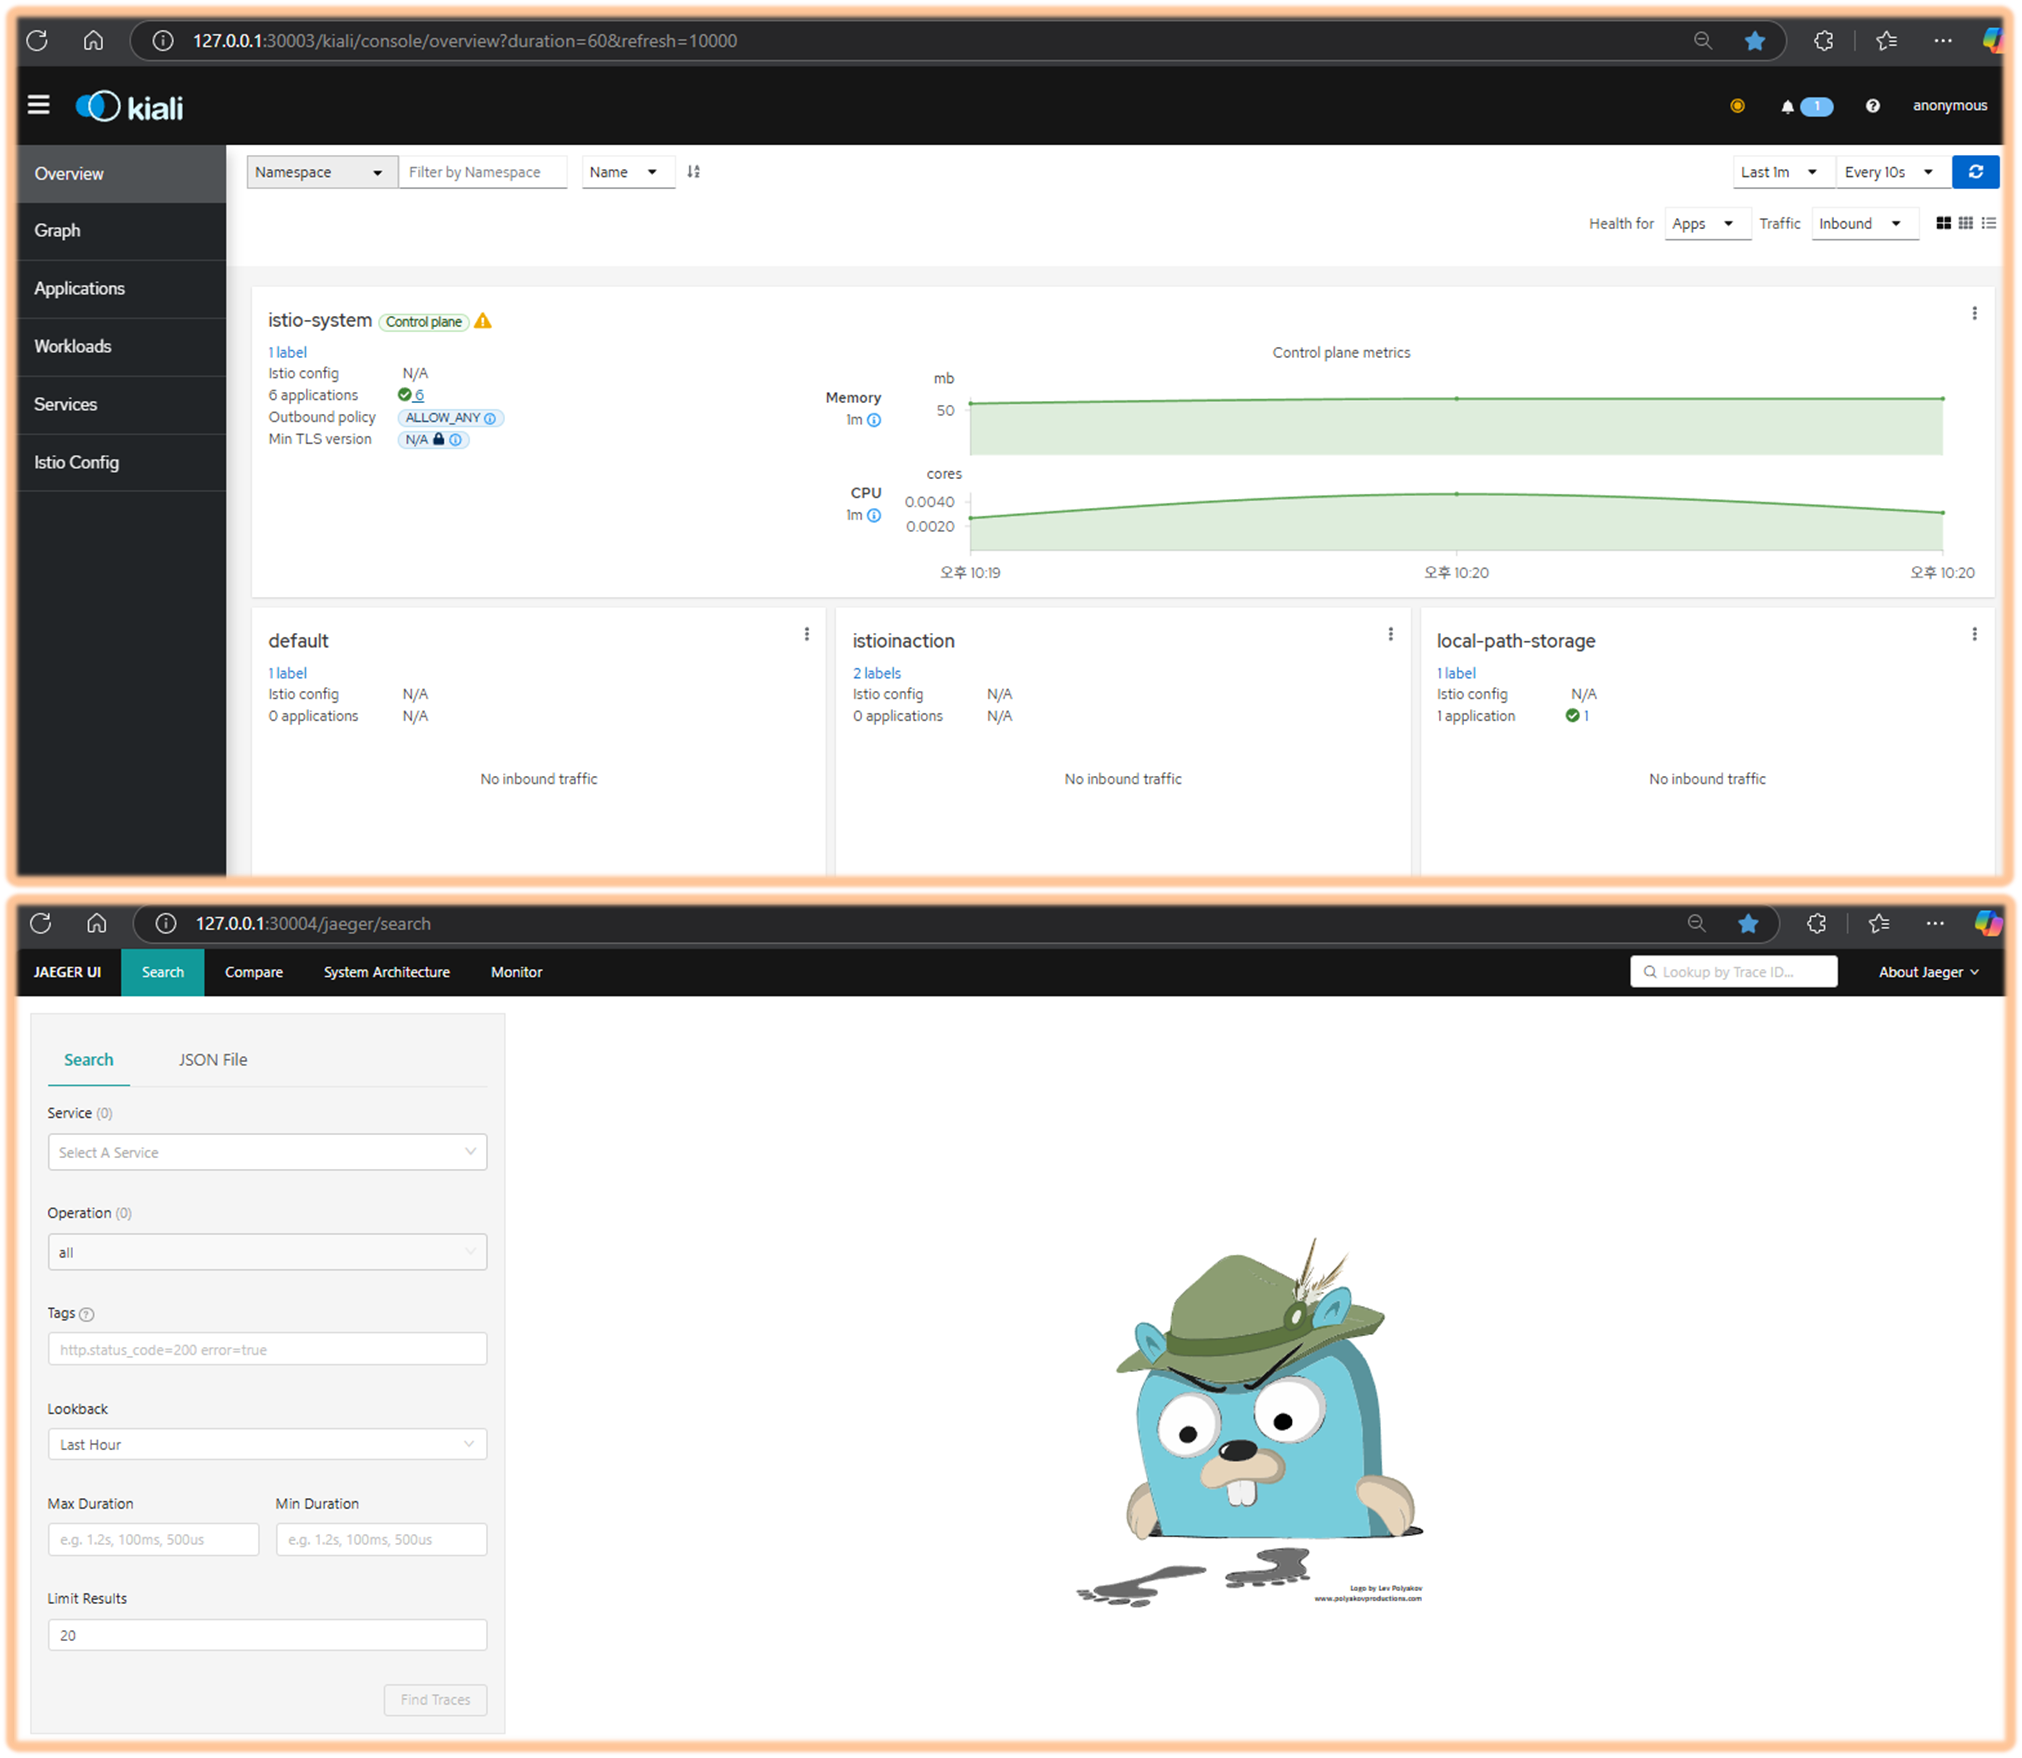2022x1758 pixels.
Task: Go to Graph in Kiali sidebar
Action: 58,231
